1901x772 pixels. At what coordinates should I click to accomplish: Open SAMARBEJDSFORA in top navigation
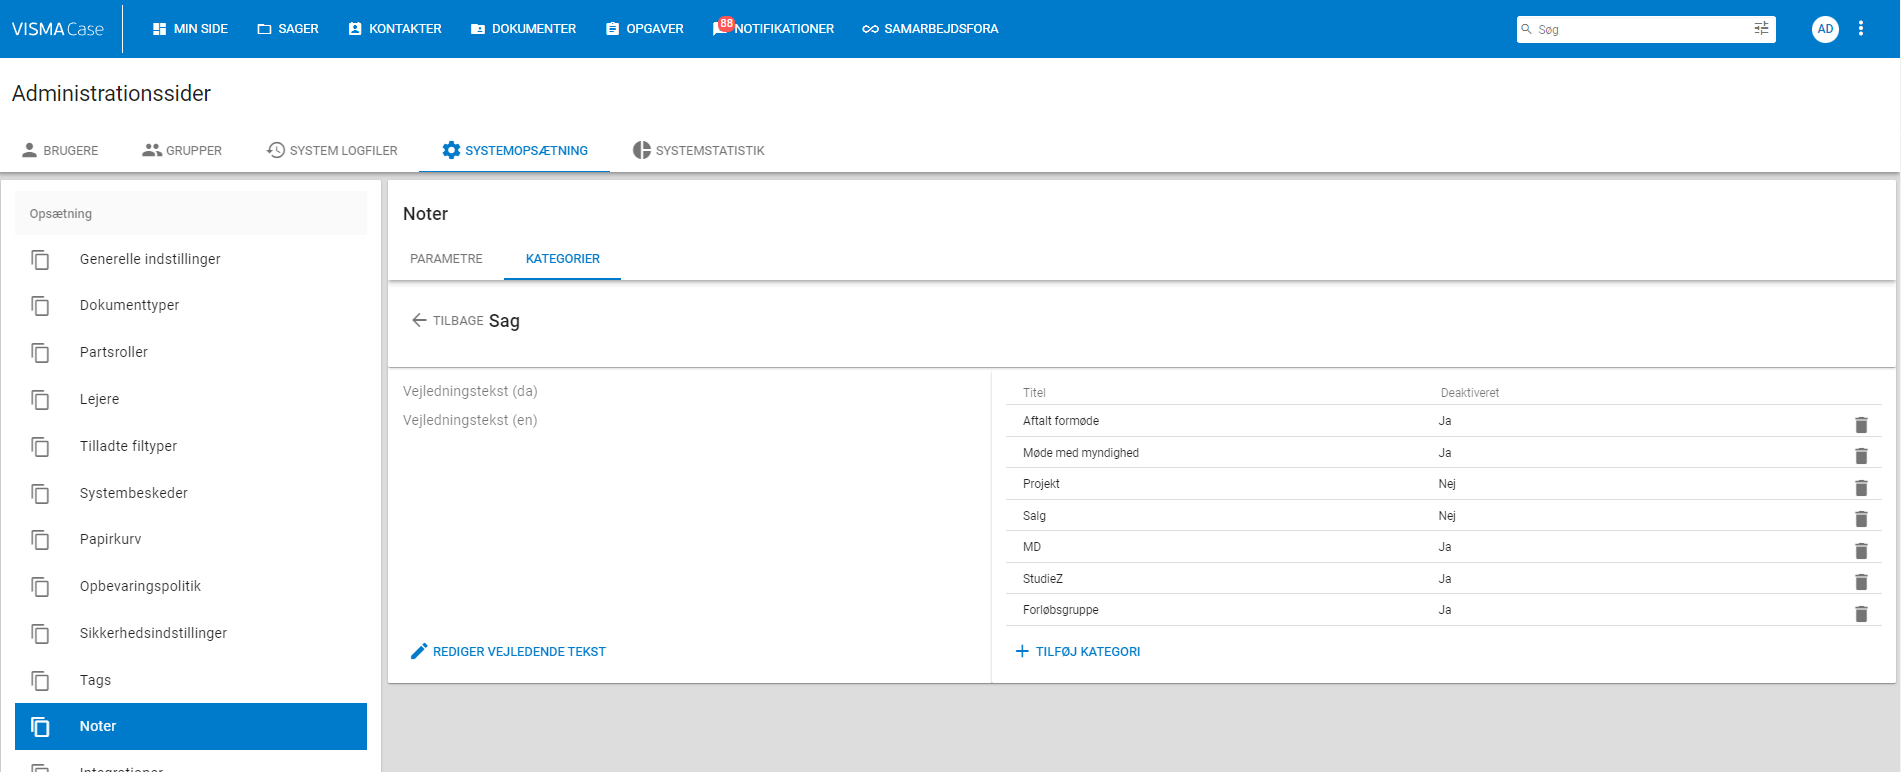(x=930, y=29)
